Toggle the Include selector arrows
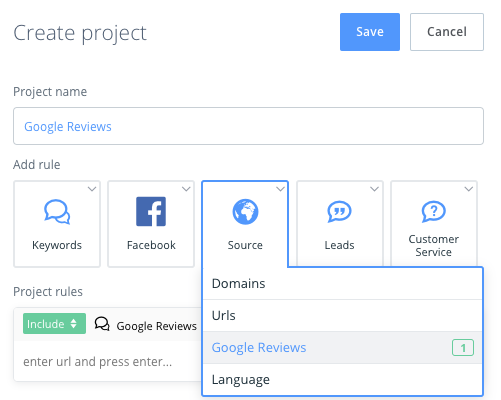Screen dimensions: 501x400 coord(74,324)
